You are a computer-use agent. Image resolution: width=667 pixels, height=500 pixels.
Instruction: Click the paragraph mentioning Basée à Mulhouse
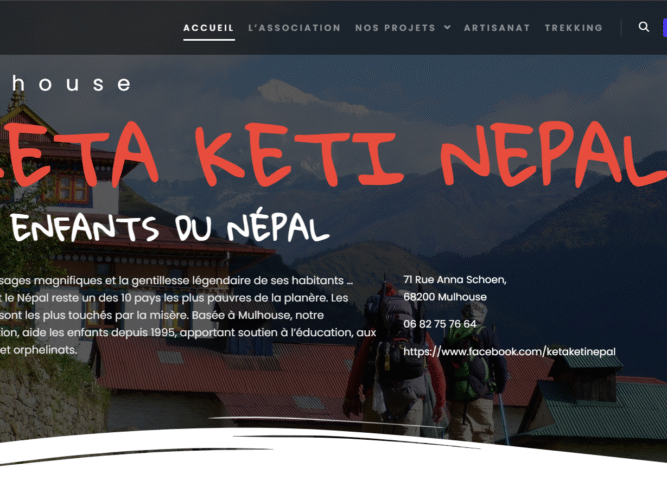(188, 315)
